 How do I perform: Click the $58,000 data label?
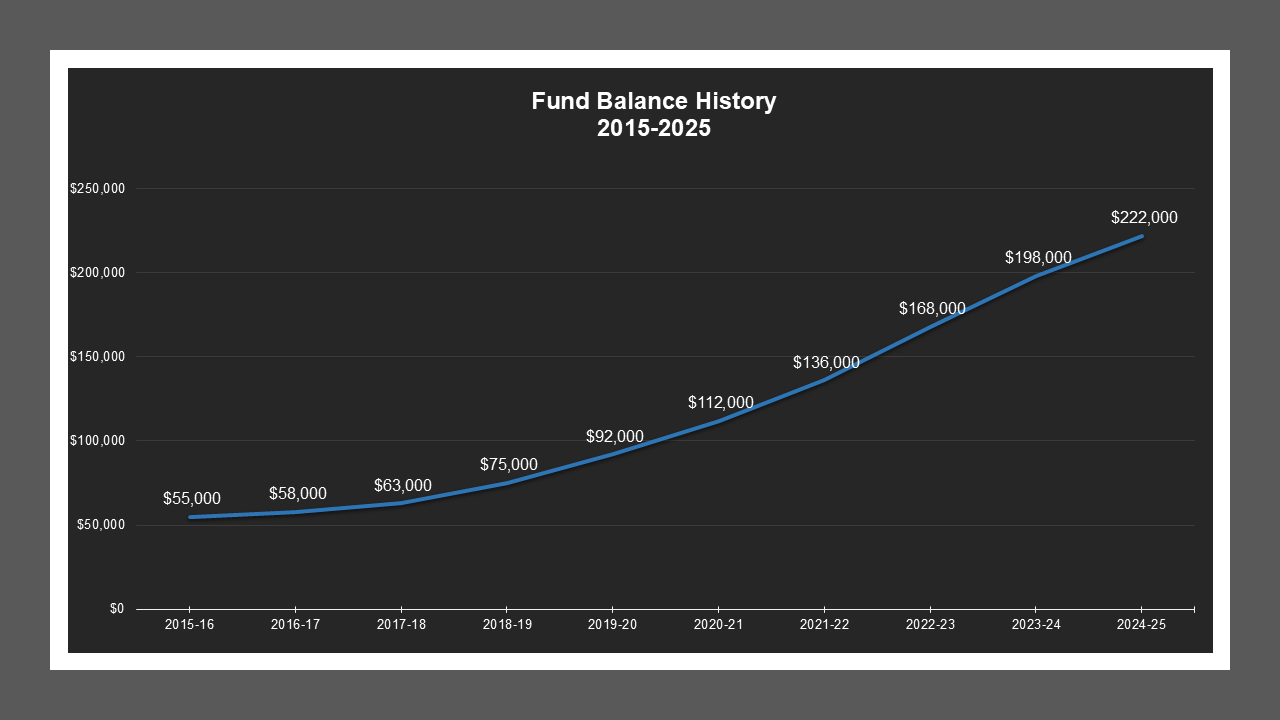point(297,492)
